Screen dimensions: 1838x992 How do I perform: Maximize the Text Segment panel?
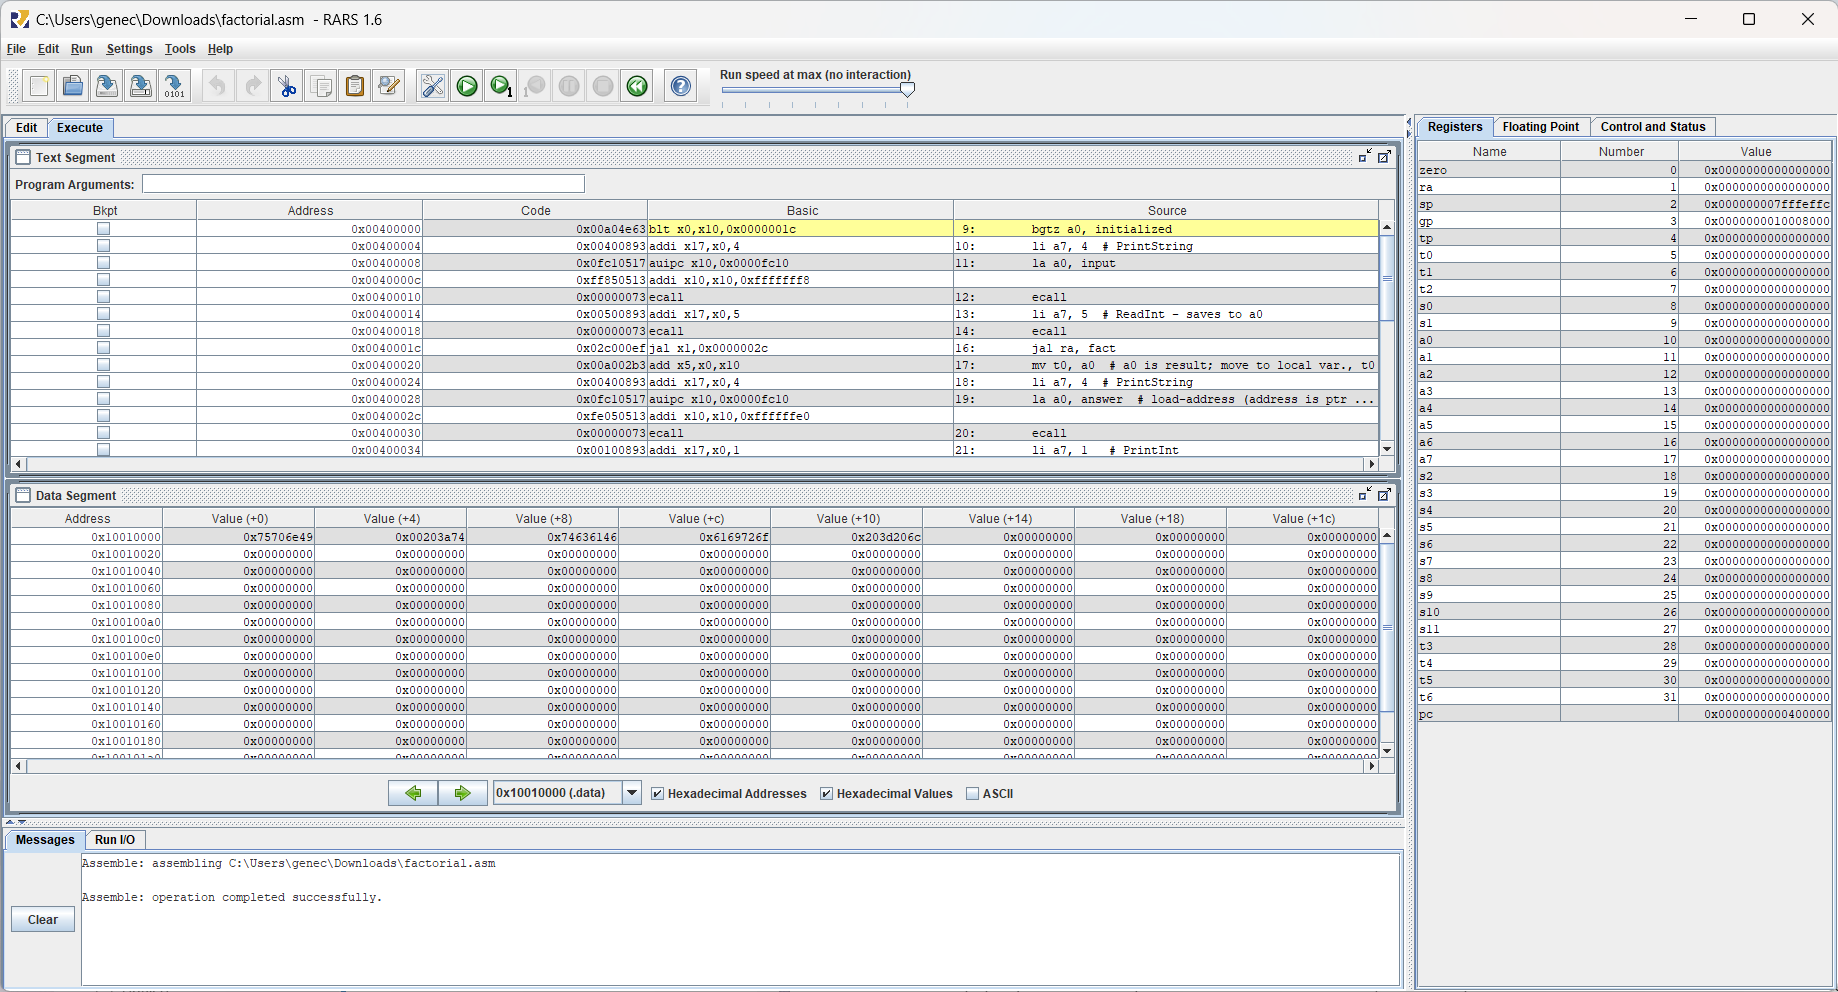(1384, 157)
